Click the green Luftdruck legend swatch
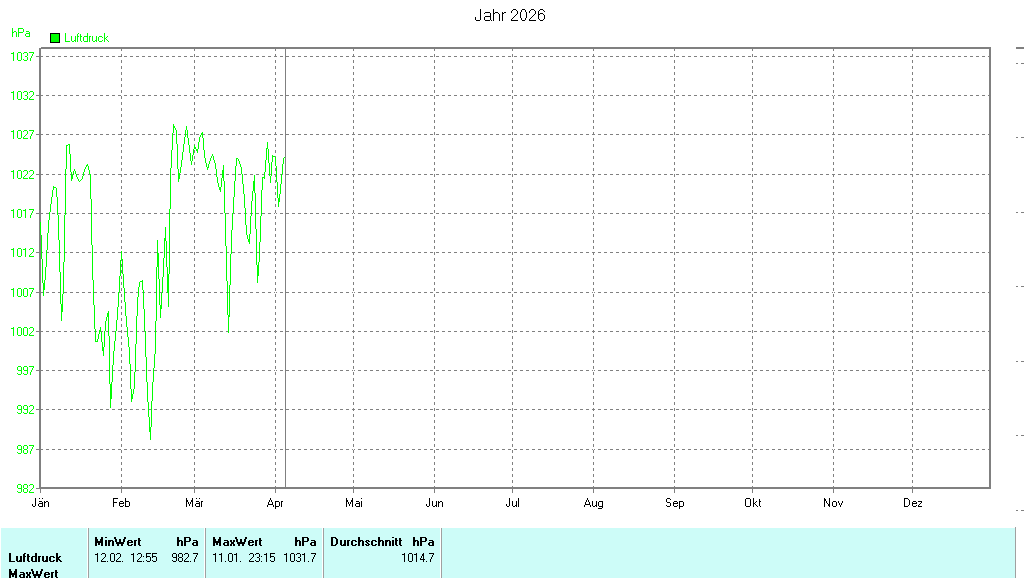The height and width of the screenshot is (578, 1024). 55,38
